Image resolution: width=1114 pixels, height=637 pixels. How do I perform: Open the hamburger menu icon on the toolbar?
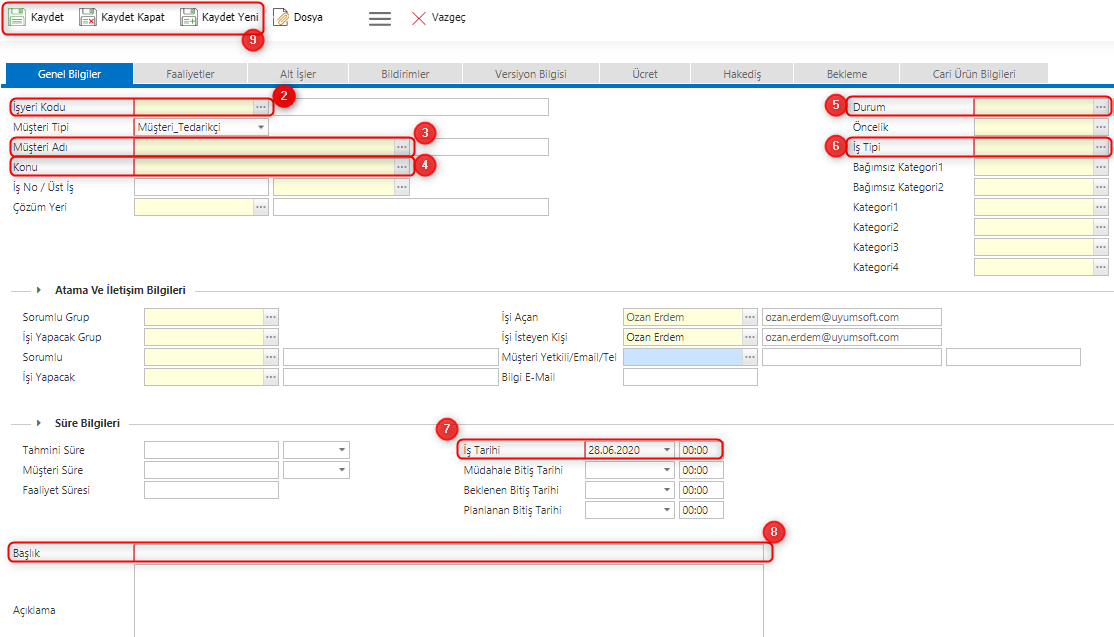click(x=379, y=17)
